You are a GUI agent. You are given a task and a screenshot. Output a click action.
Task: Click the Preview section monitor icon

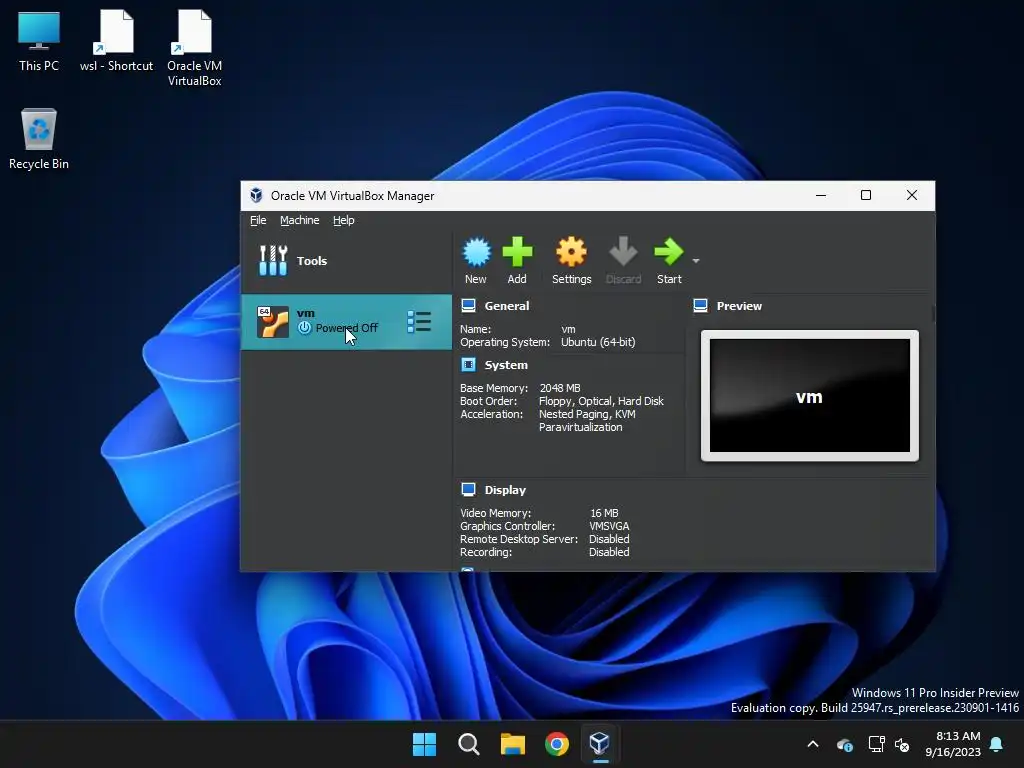tap(701, 305)
